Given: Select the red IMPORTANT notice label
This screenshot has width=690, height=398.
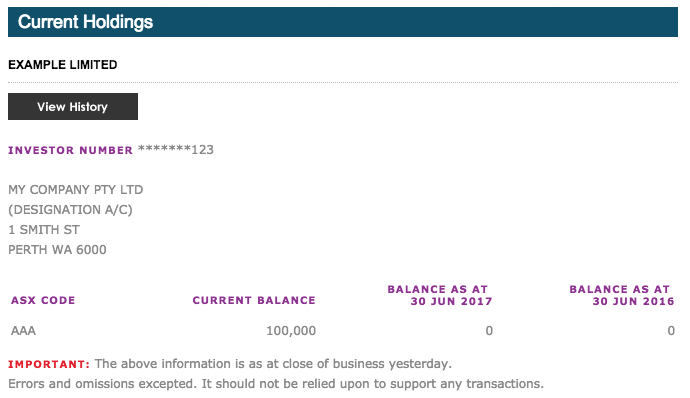Looking at the screenshot, I should click(49, 365).
